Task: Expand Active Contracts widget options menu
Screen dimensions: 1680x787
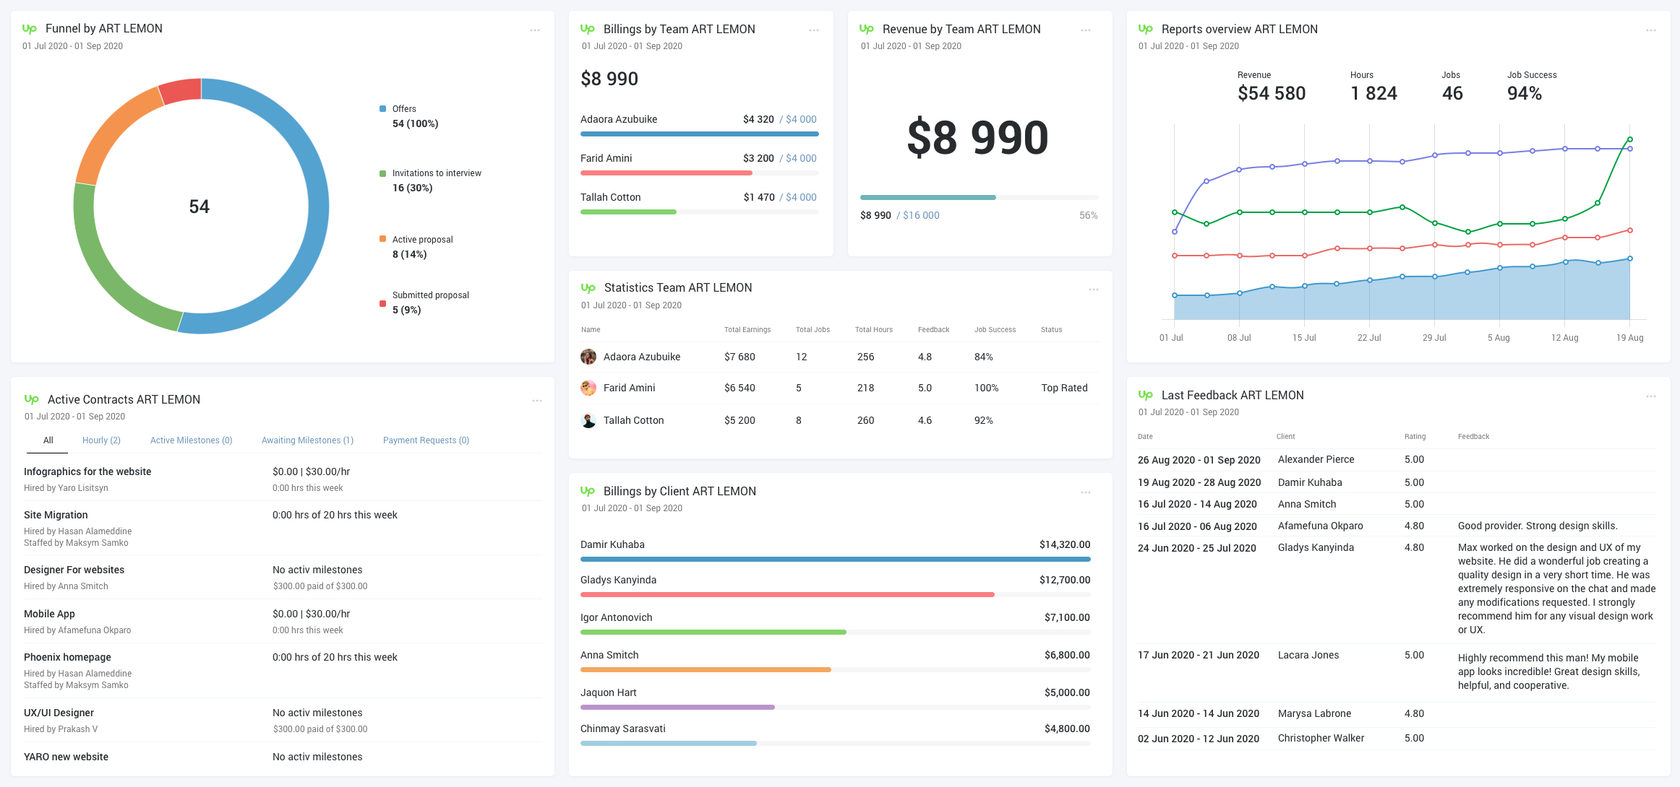Action: click(x=537, y=400)
